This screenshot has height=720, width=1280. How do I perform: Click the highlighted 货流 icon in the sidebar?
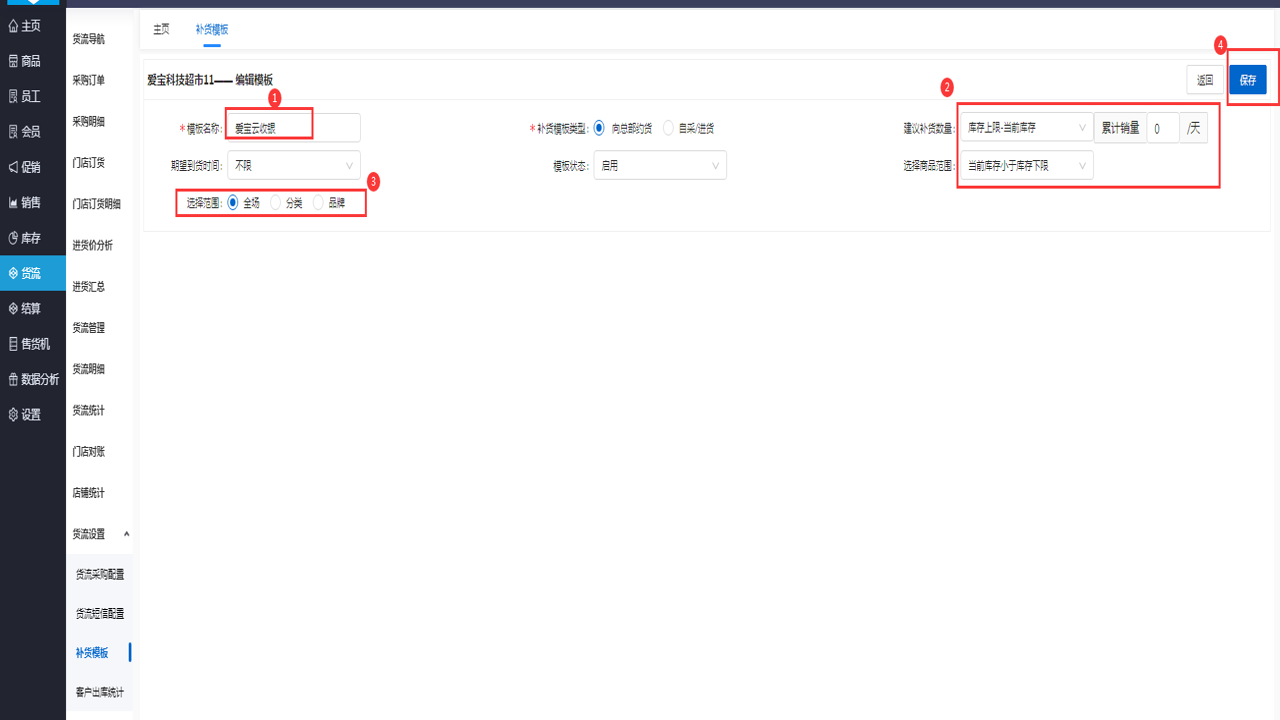13,273
